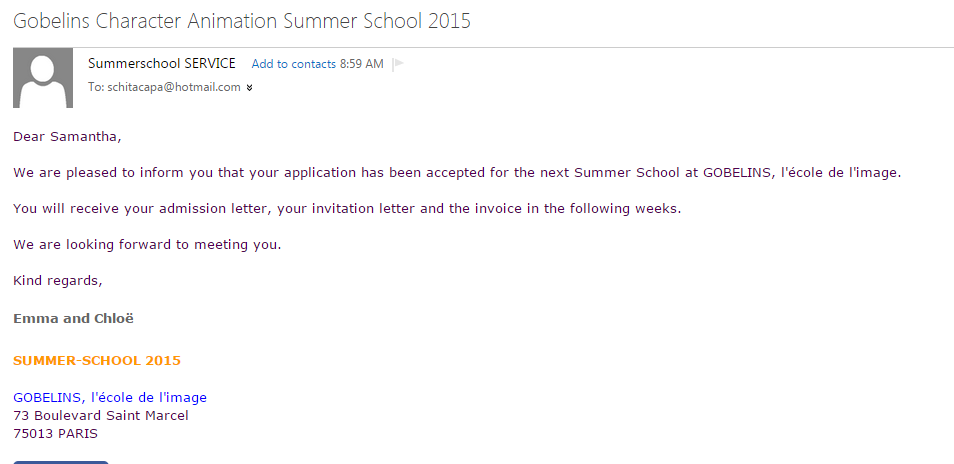The height and width of the screenshot is (464, 954).
Task: Click the line mentioning admission letter and invoice
Action: (347, 209)
